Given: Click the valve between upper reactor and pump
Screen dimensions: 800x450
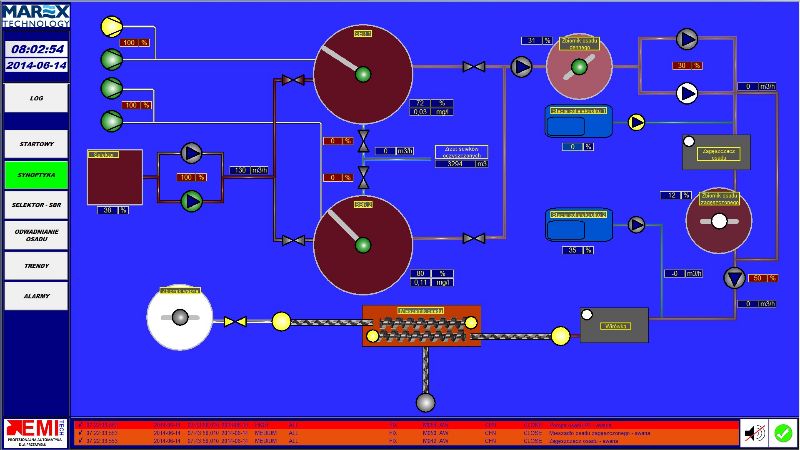Looking at the screenshot, I should (473, 67).
